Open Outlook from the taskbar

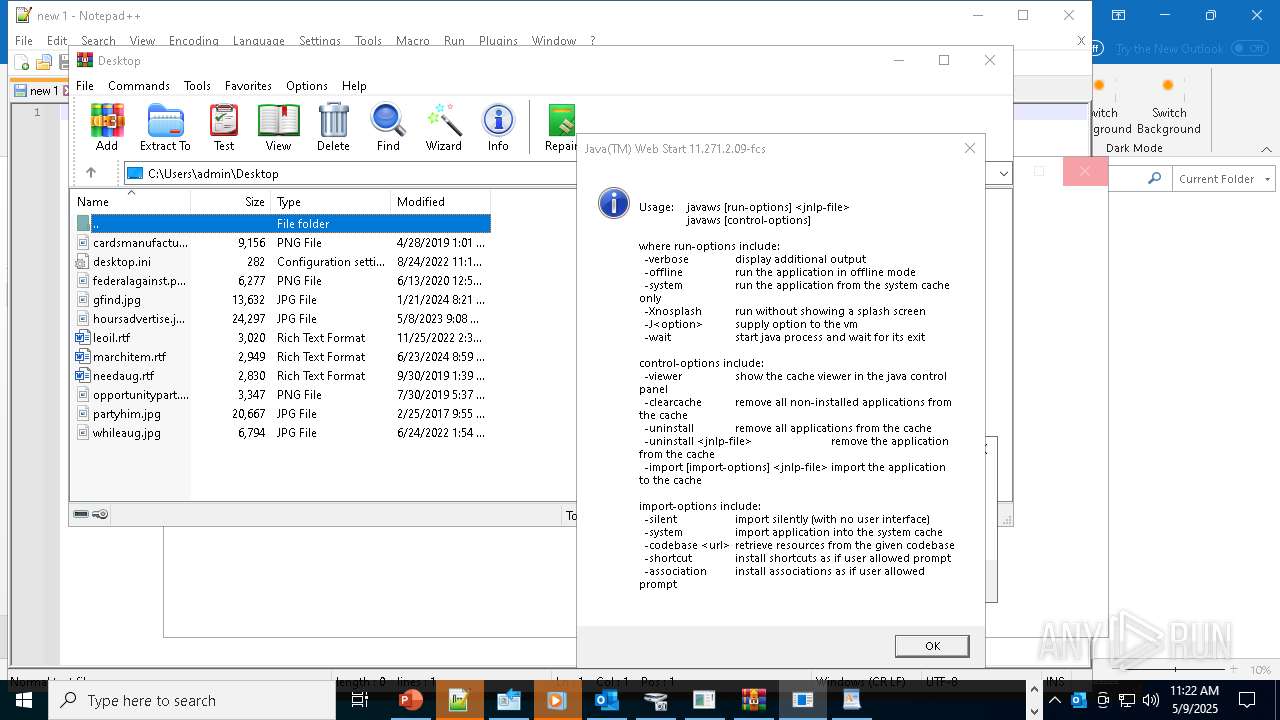pos(606,700)
